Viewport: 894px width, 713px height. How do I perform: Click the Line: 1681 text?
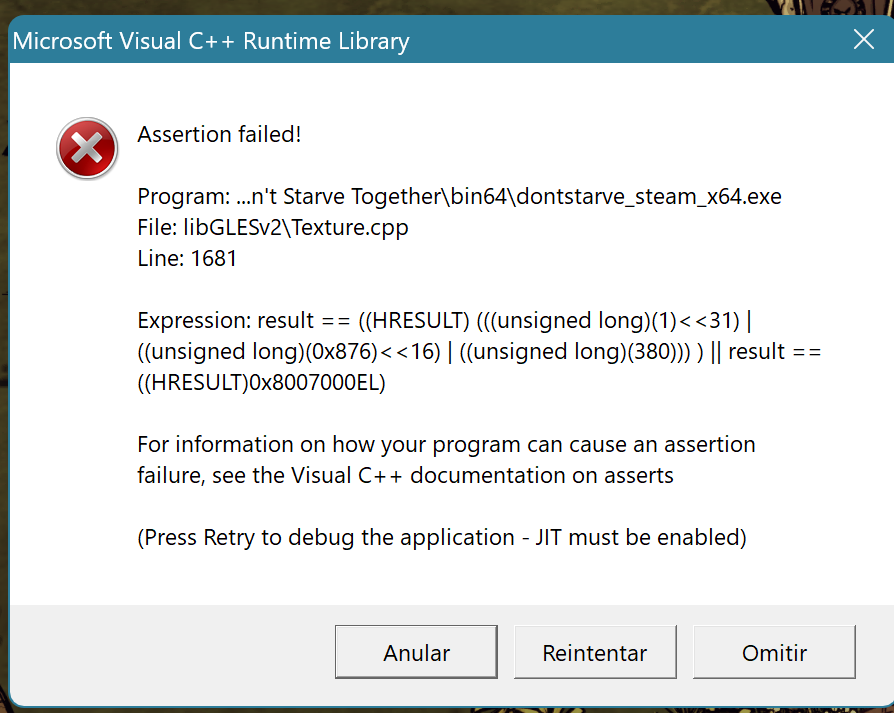186,258
